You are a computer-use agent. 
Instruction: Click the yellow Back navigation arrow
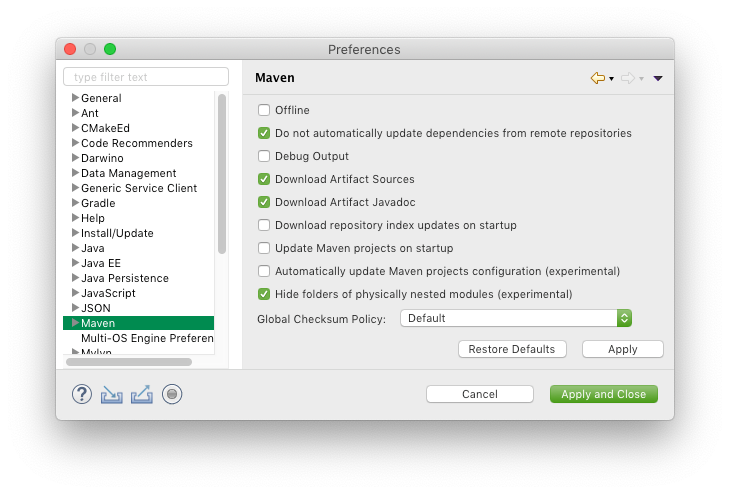(598, 78)
